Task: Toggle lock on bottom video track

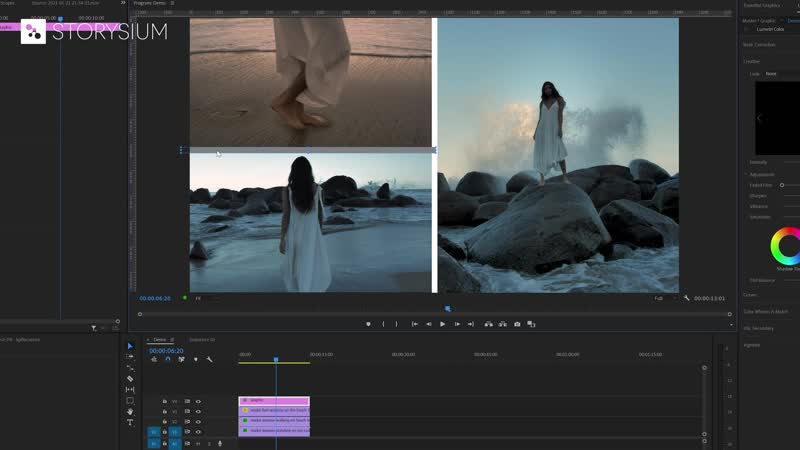Action: [164, 432]
